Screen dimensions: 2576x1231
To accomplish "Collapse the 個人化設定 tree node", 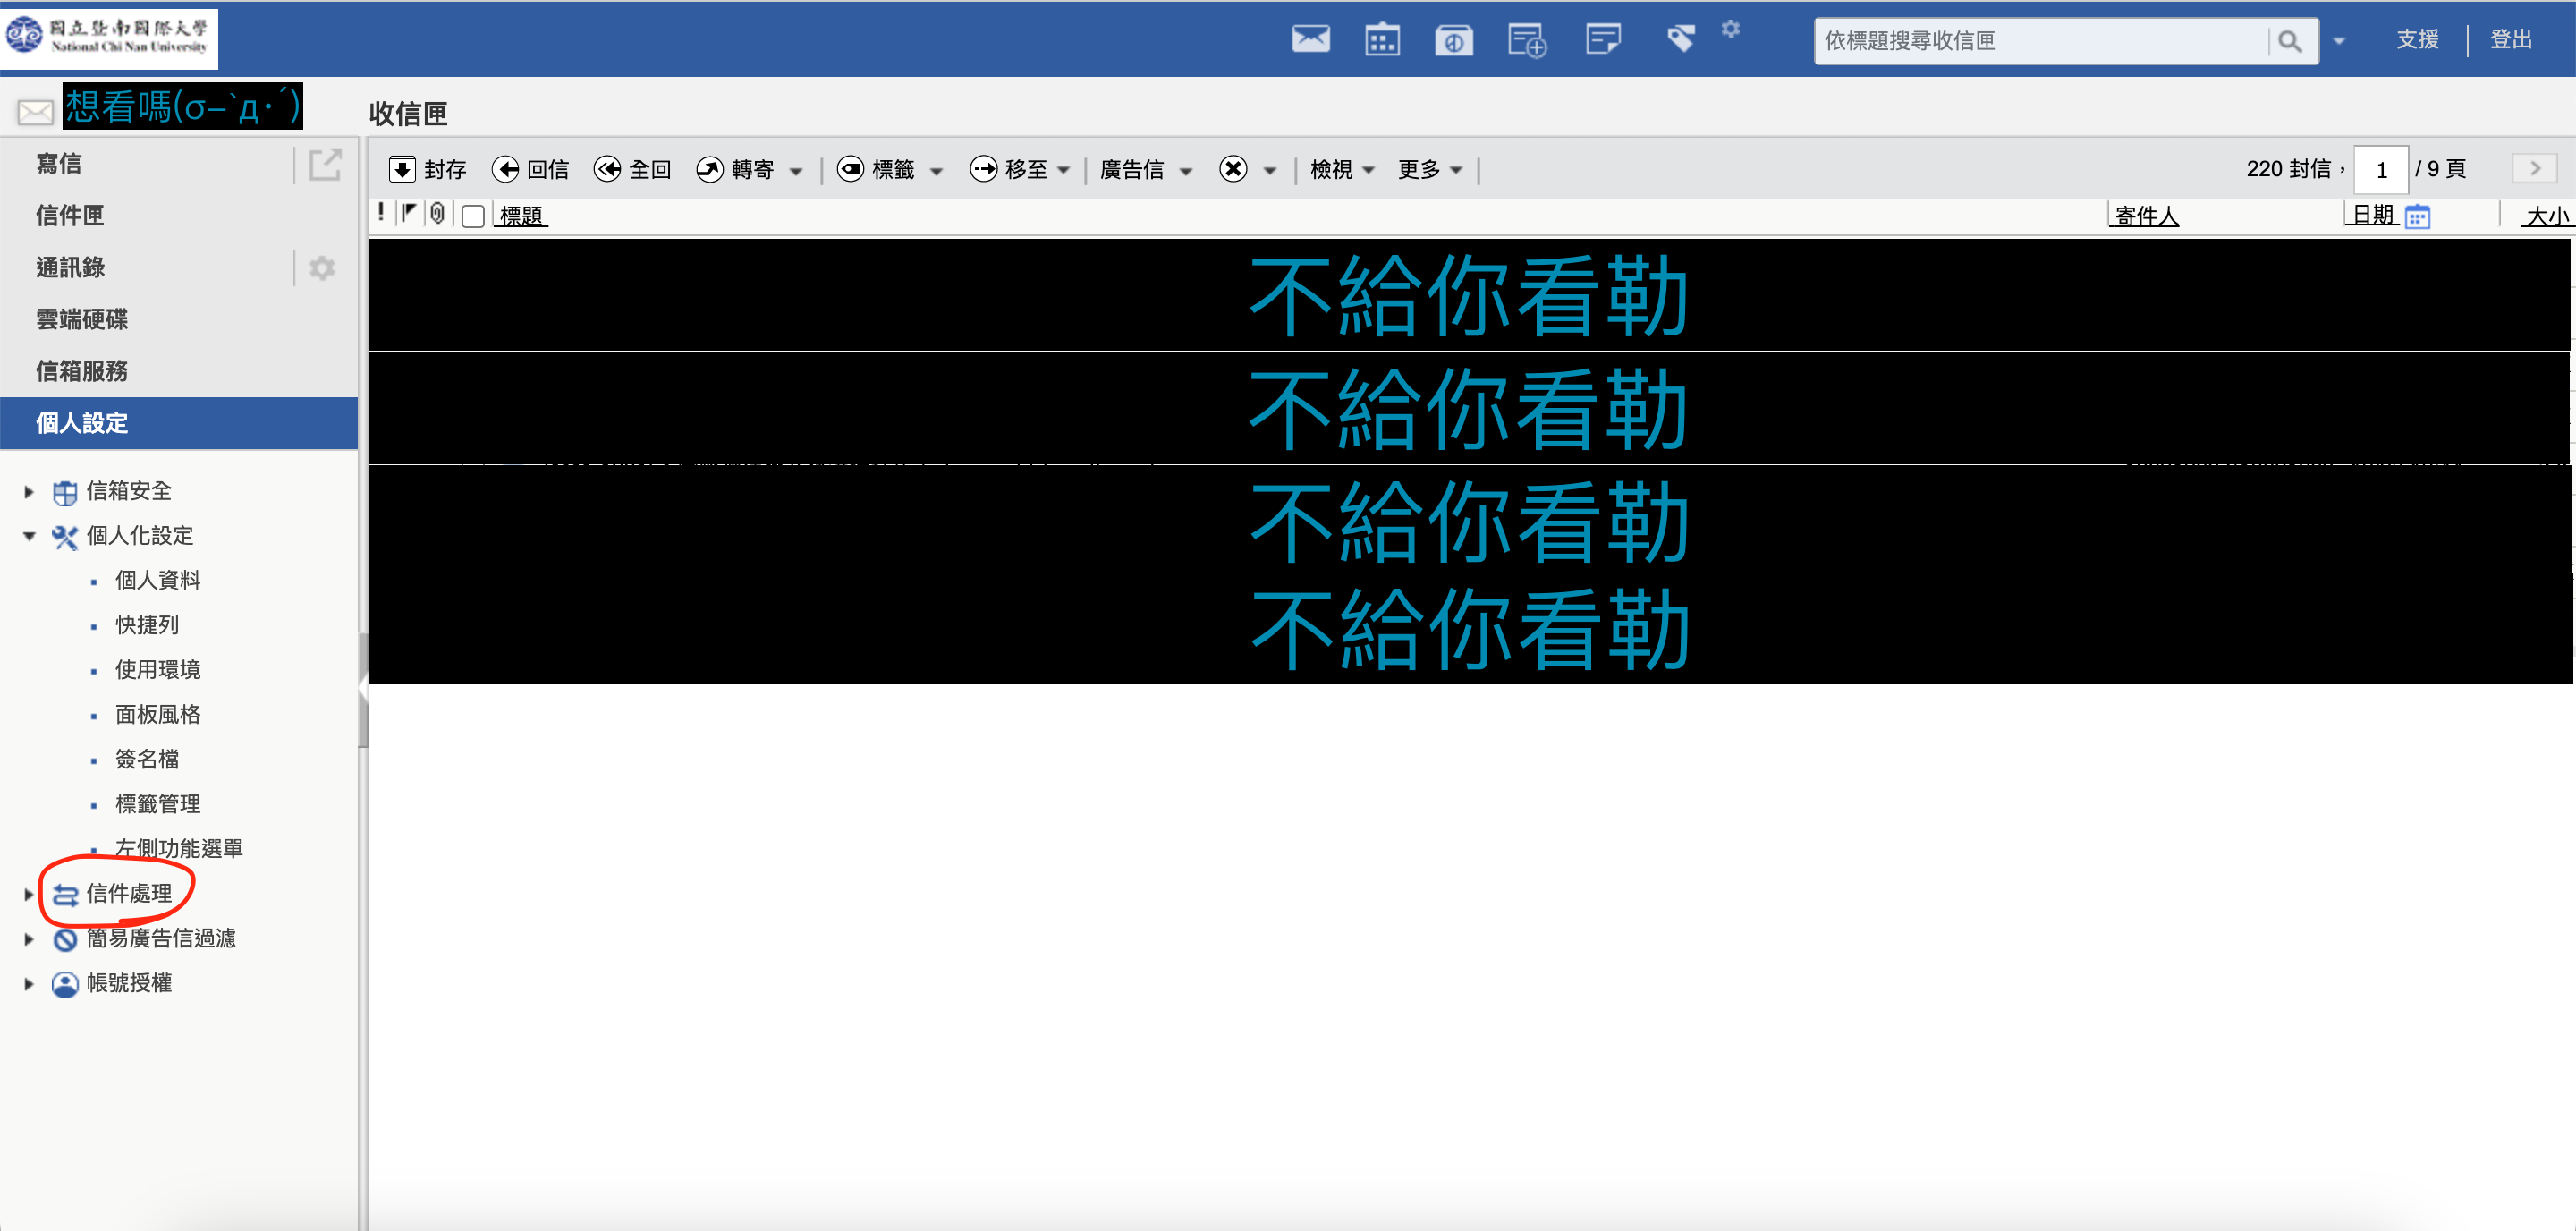I will (x=29, y=536).
